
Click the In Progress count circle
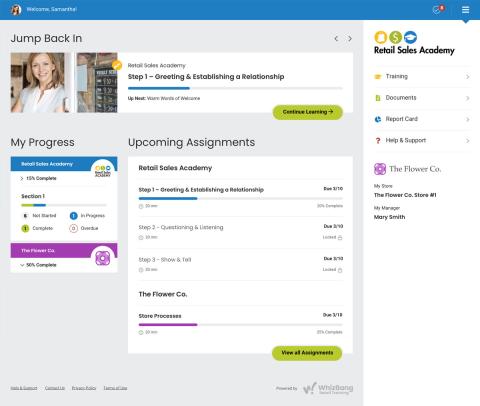tap(73, 216)
